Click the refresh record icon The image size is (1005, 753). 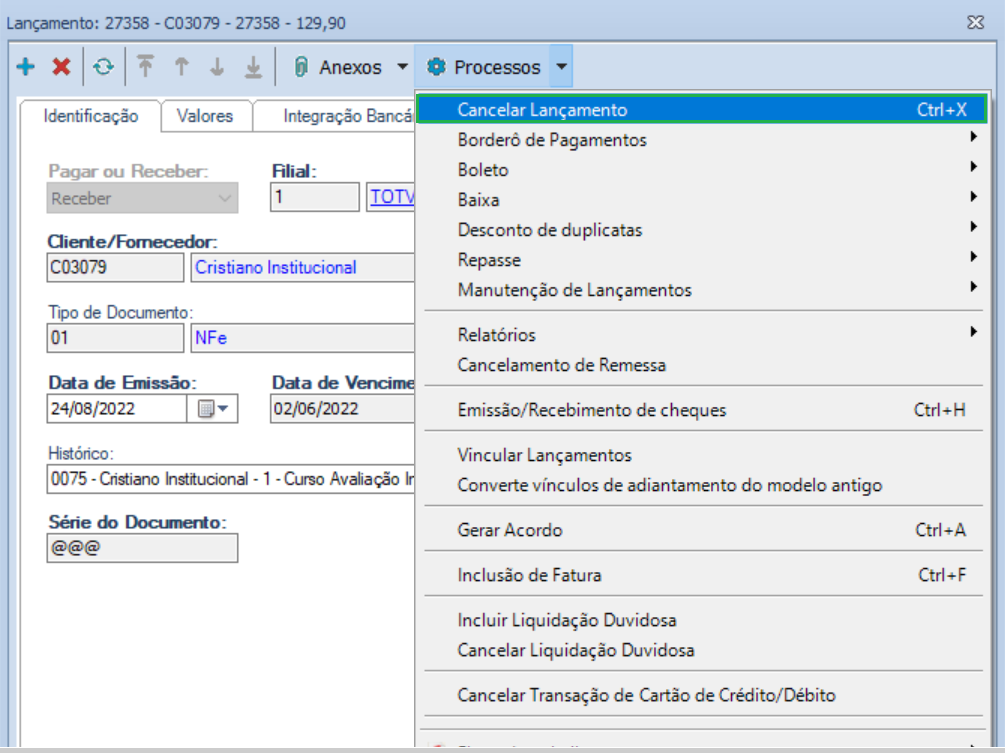[x=103, y=67]
